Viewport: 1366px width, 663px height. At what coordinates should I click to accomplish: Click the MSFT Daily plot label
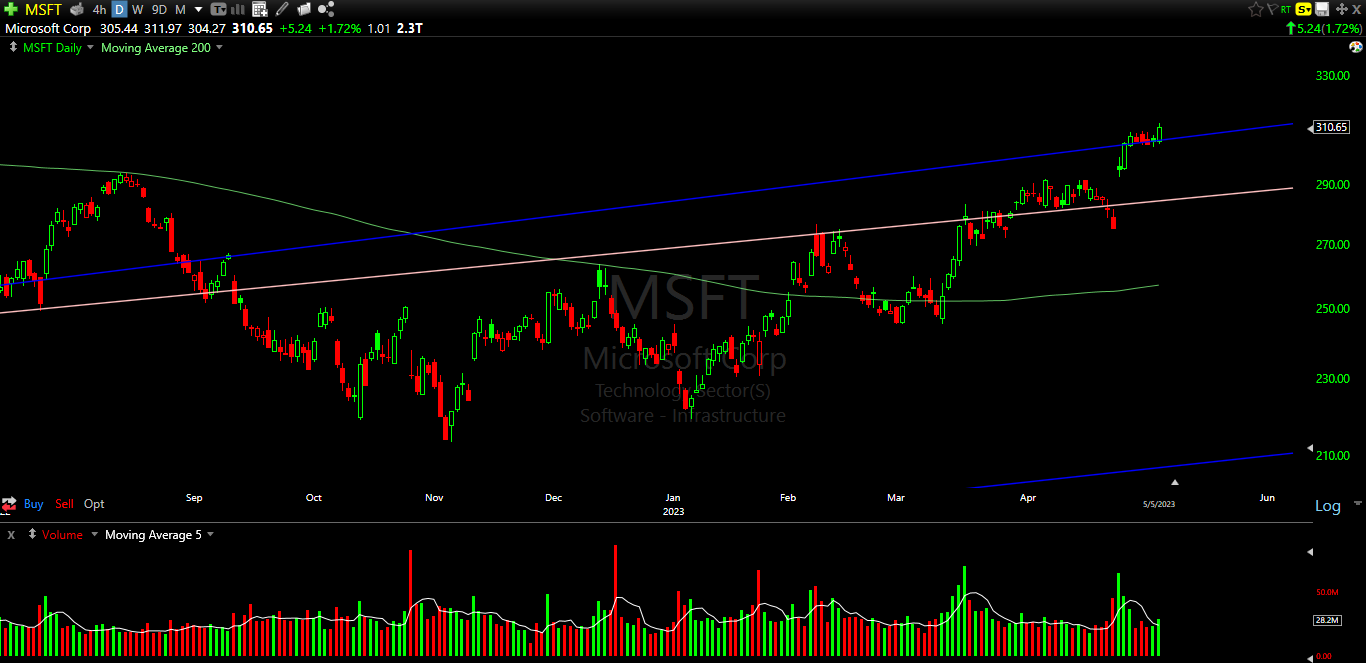coord(52,47)
